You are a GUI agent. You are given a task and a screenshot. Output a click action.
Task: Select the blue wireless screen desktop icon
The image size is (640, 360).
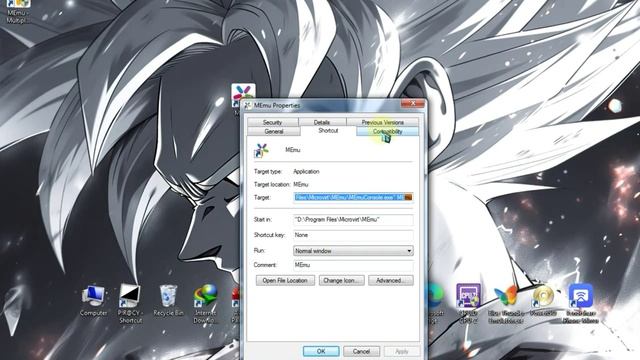[x=580, y=303]
